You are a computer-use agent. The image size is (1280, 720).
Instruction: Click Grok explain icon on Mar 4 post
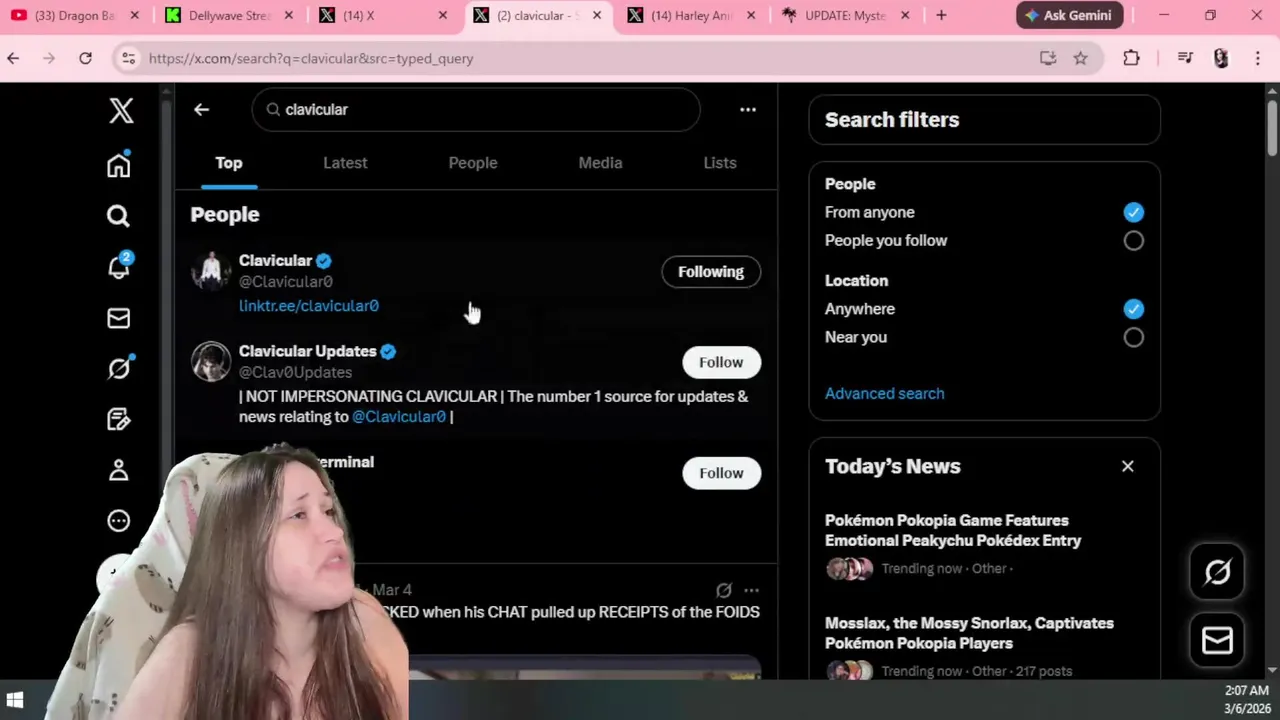click(x=724, y=590)
